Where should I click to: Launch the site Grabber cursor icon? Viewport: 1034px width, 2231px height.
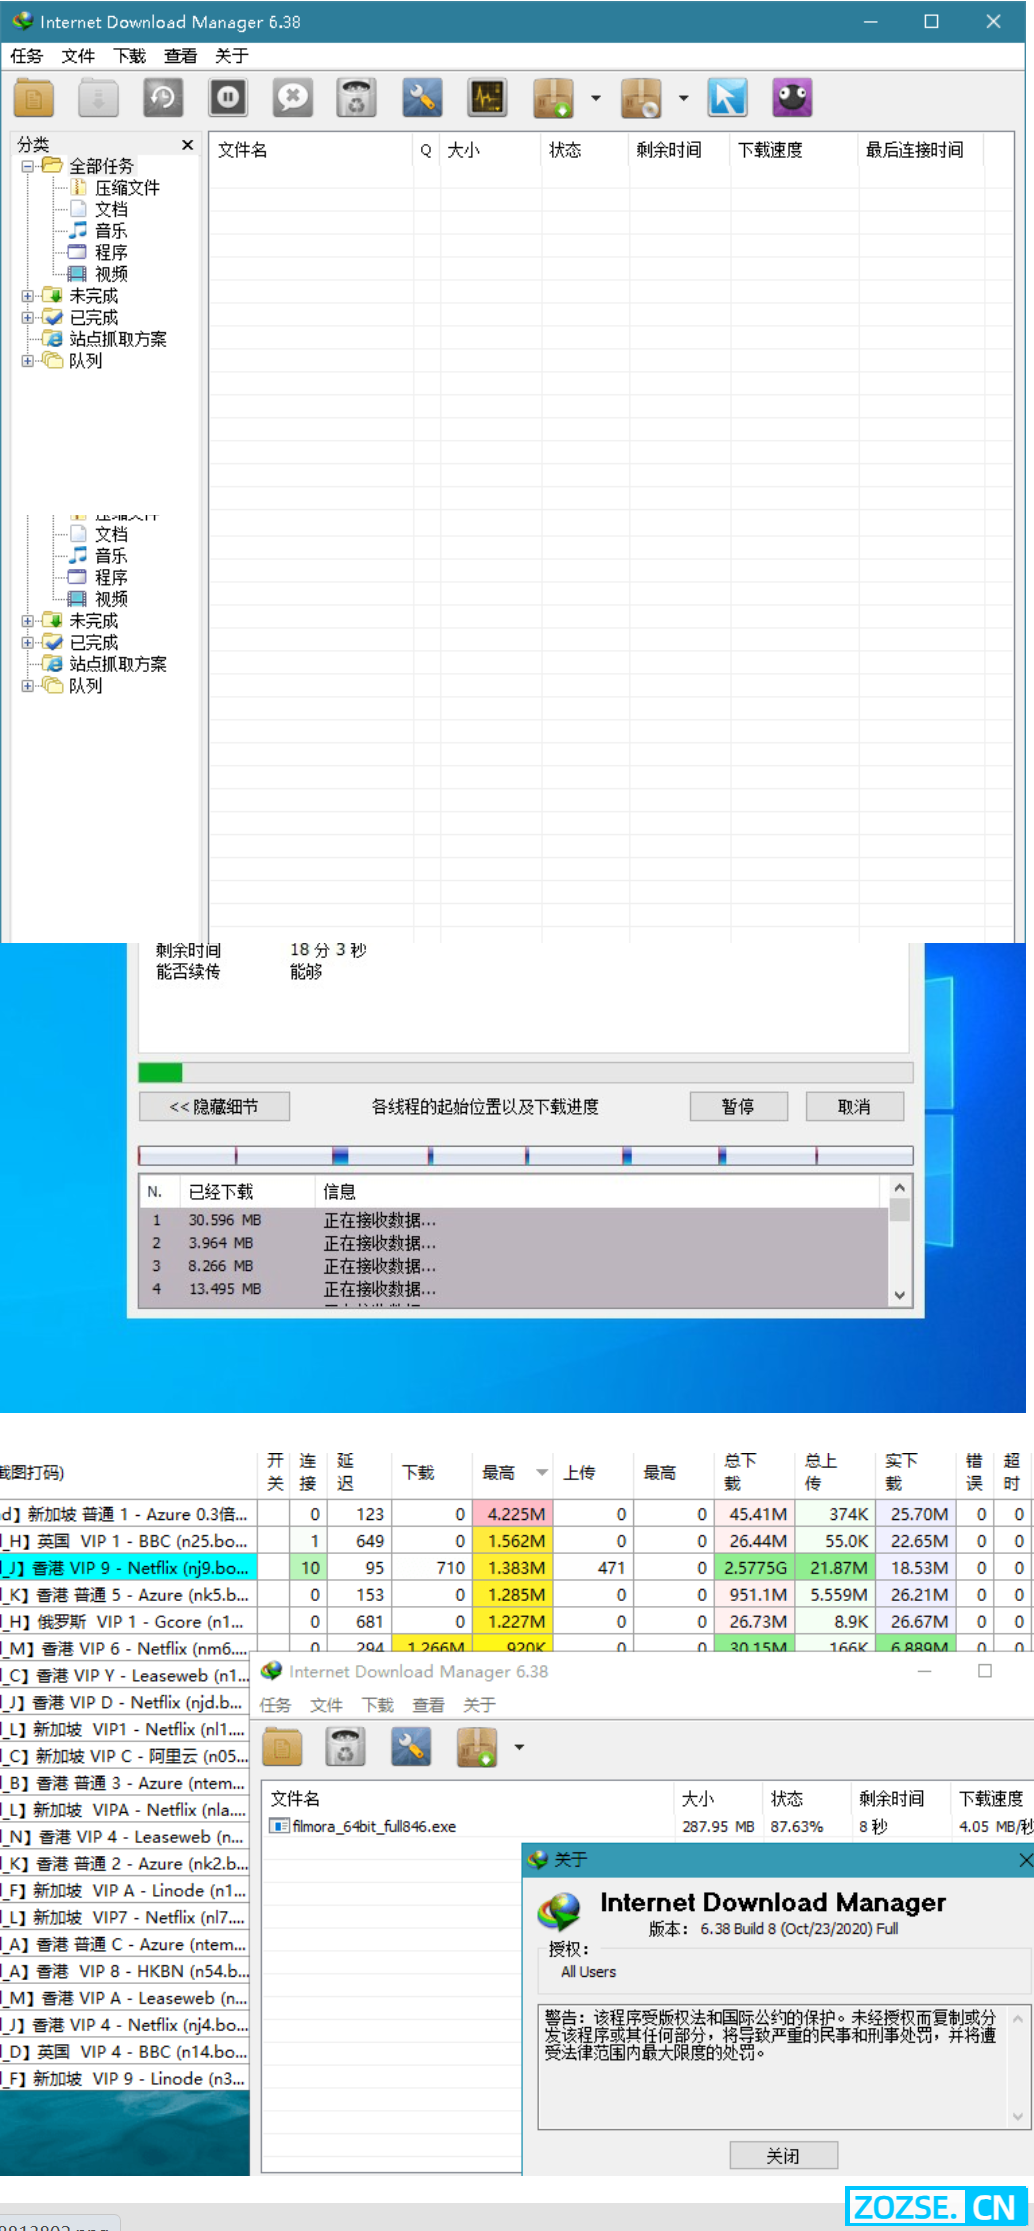click(x=727, y=98)
